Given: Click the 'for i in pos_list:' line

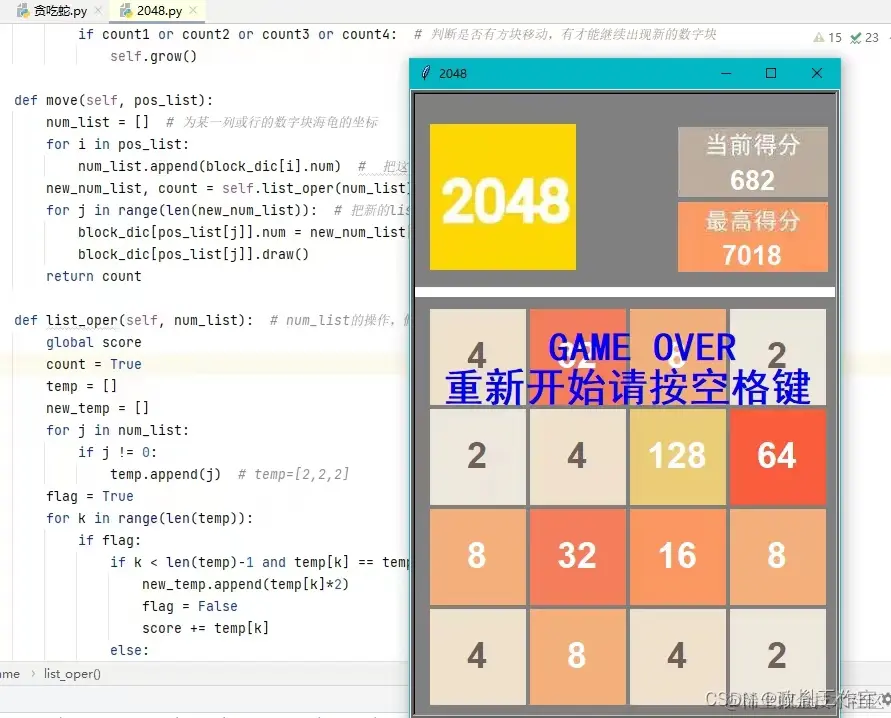Looking at the screenshot, I should (118, 144).
